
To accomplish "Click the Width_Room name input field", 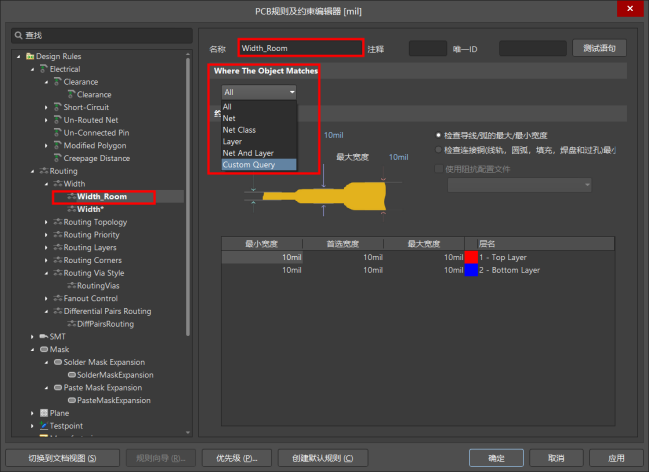I will tap(300, 48).
